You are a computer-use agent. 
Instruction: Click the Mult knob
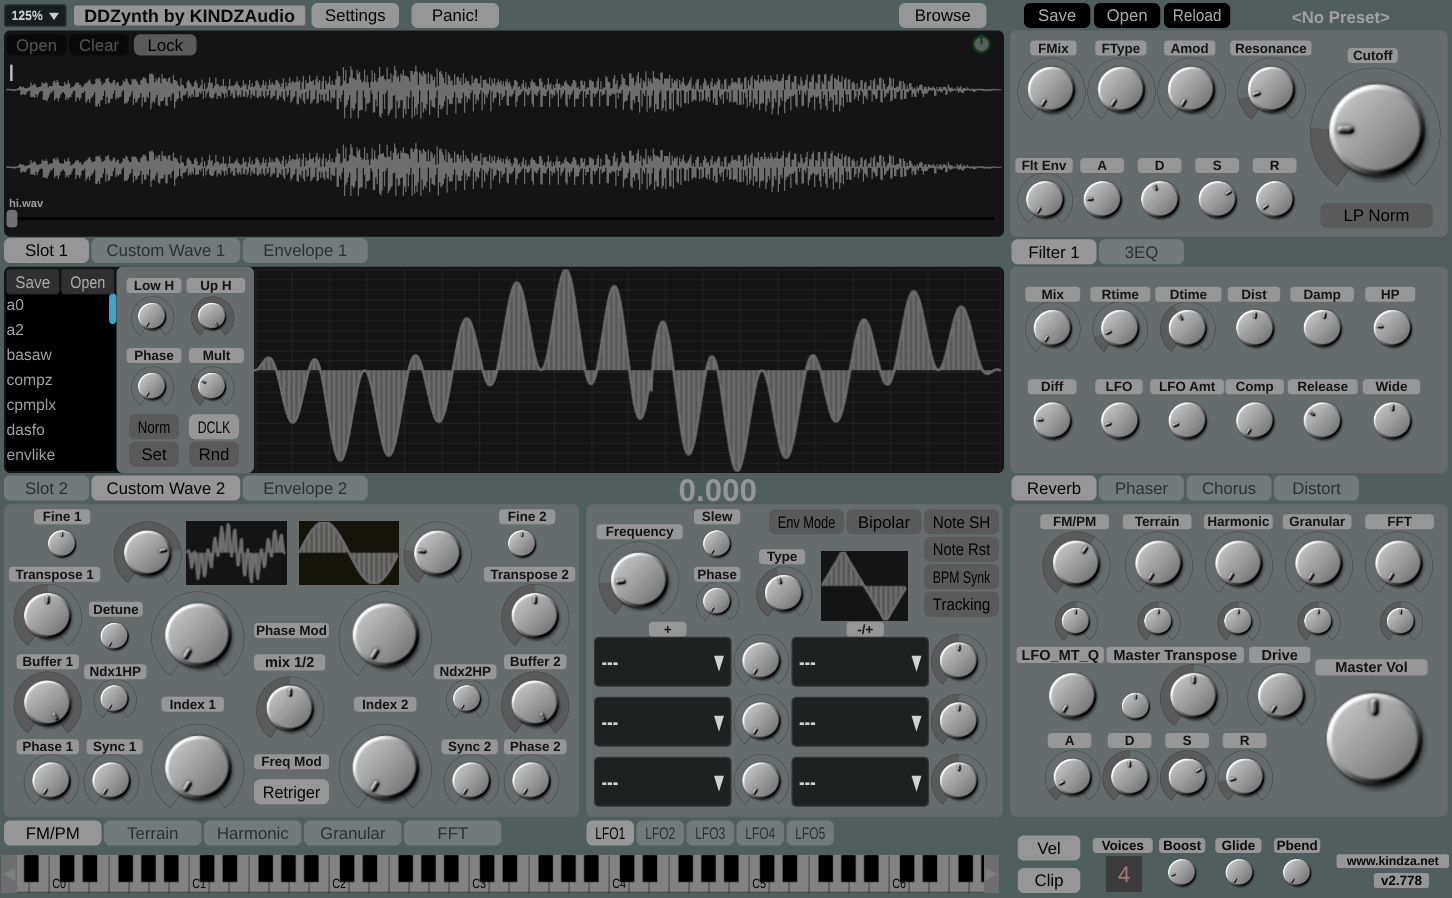(211, 387)
